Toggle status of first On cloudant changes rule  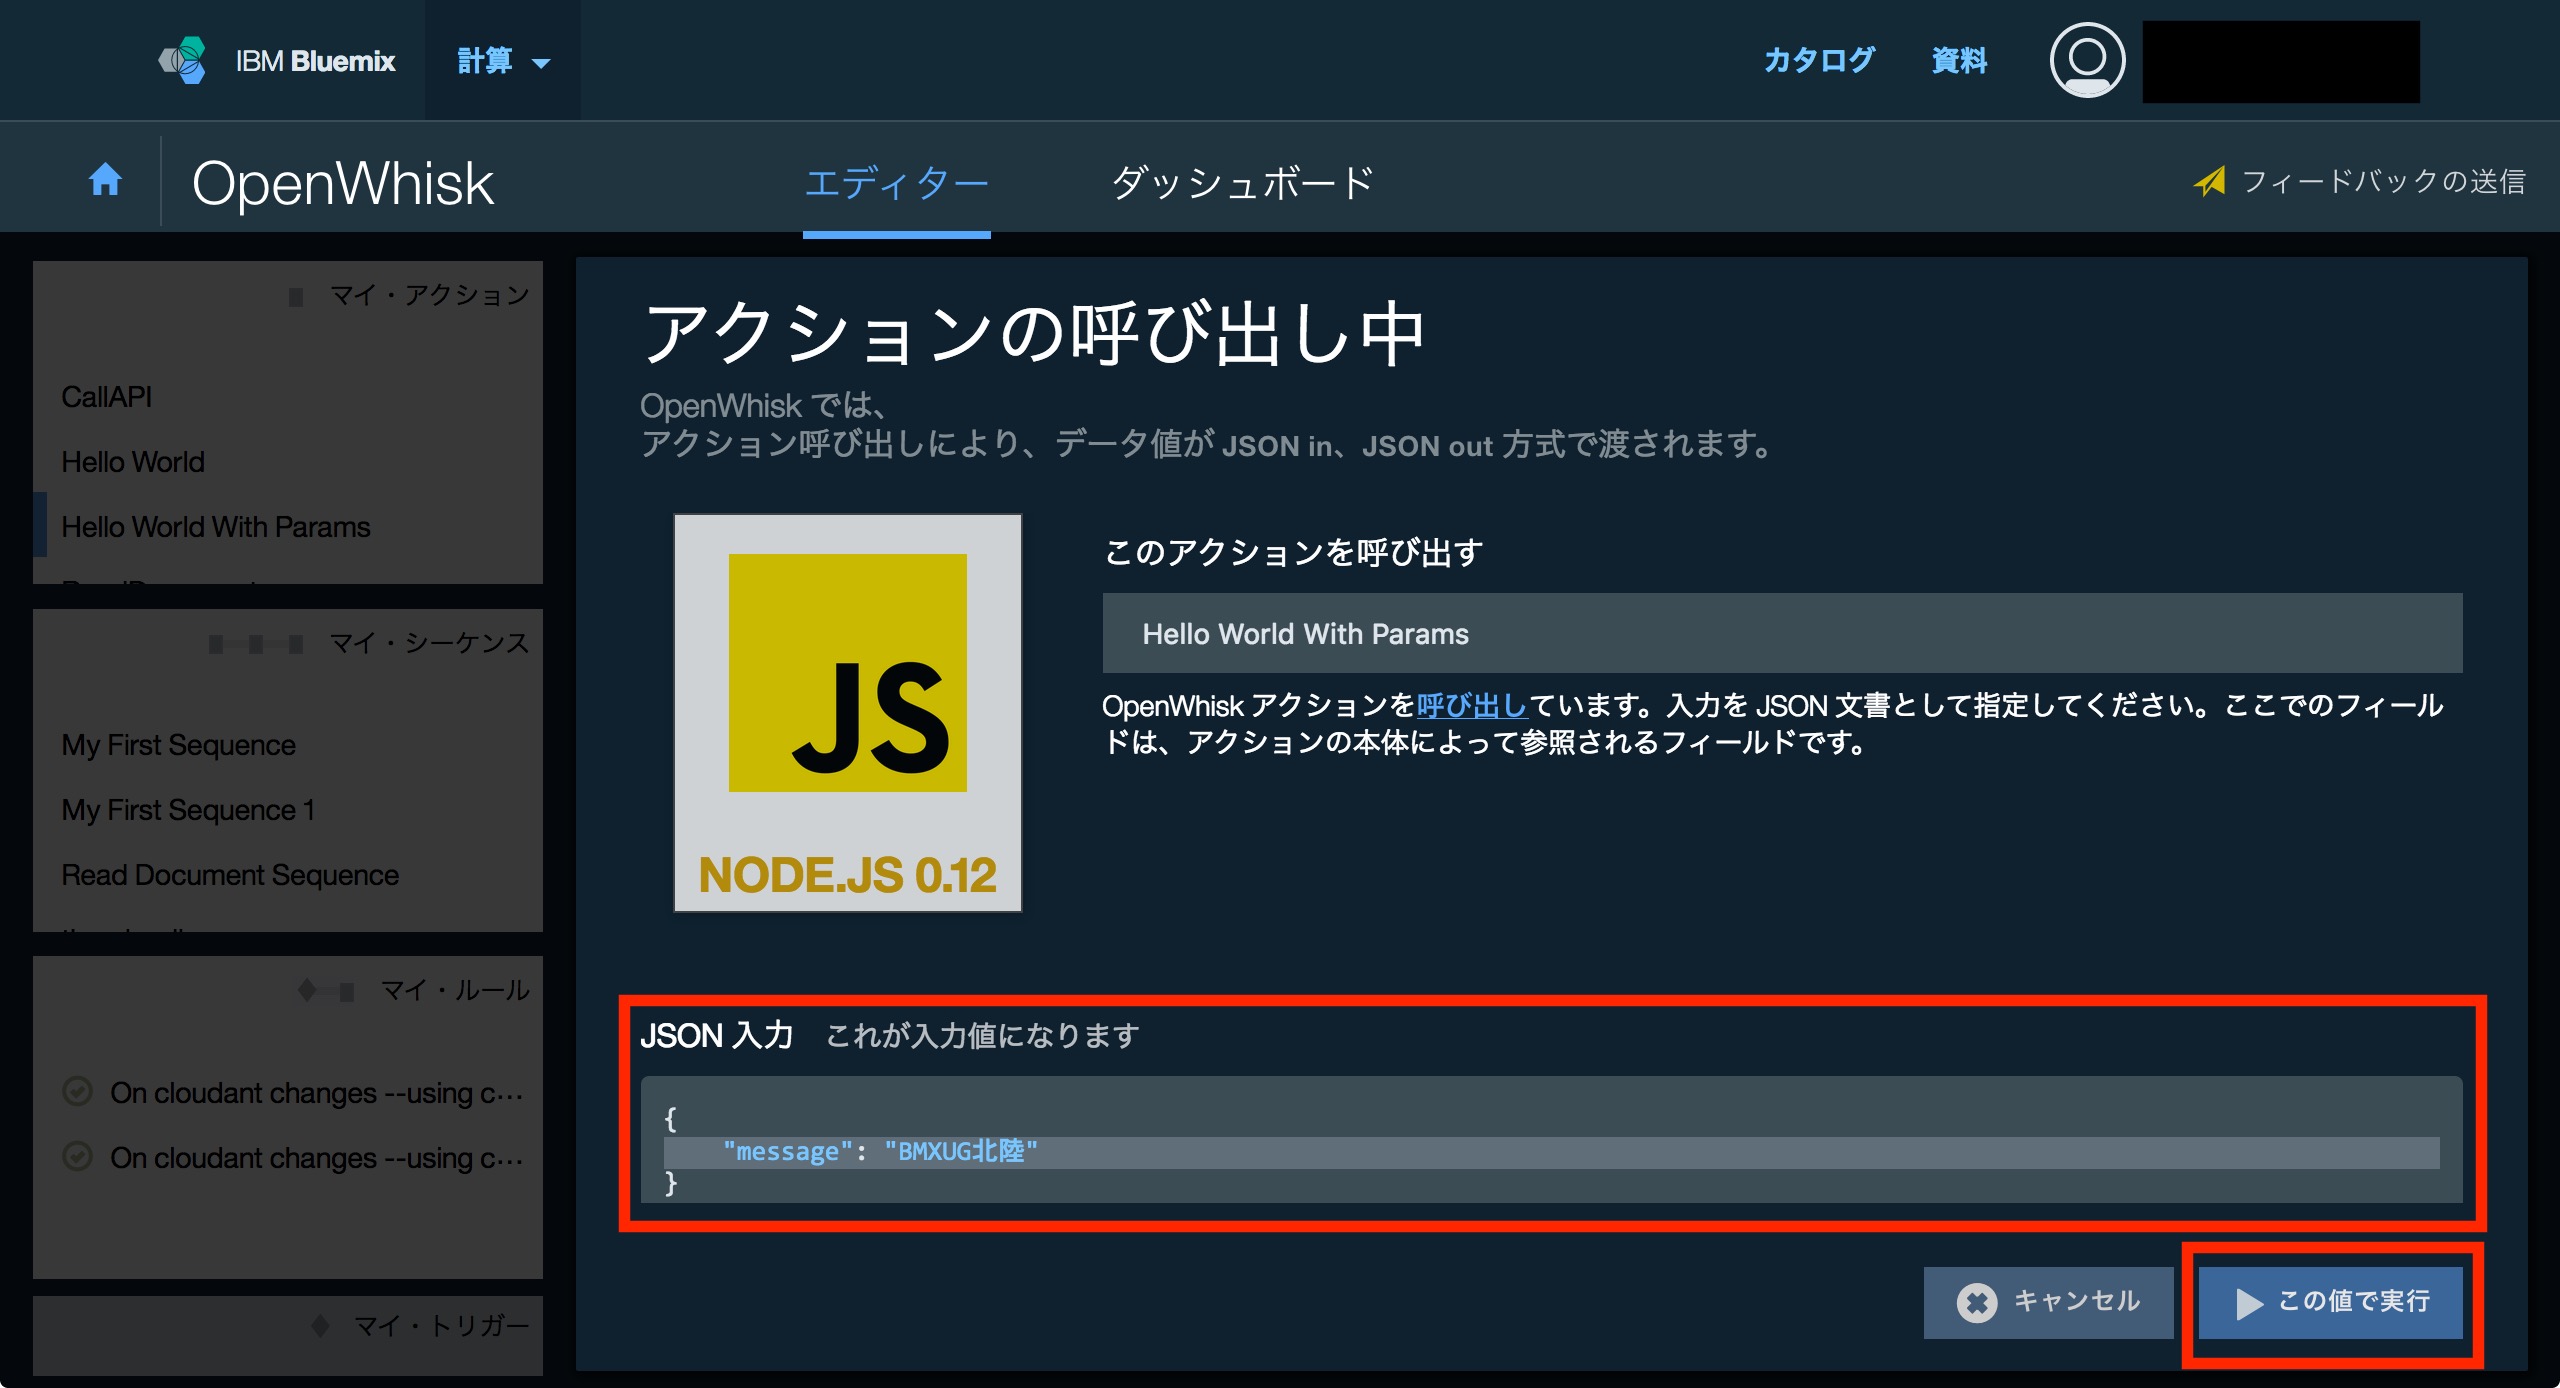[x=78, y=1091]
